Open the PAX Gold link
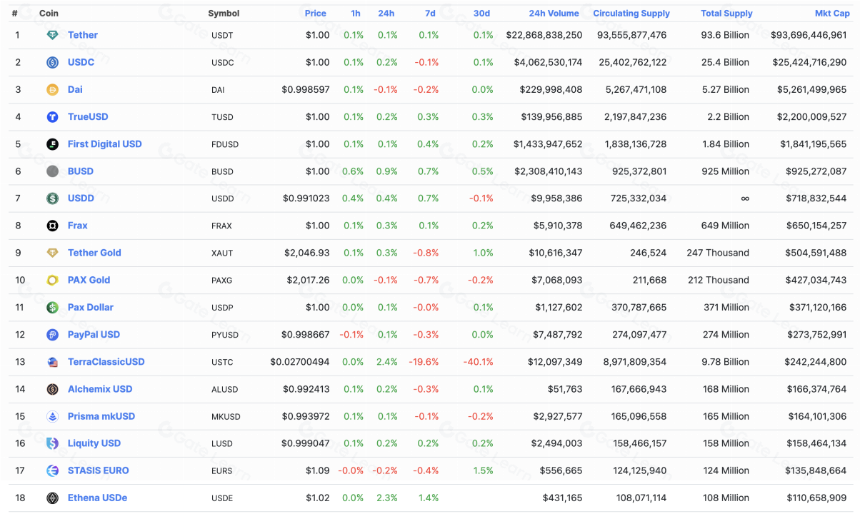The height and width of the screenshot is (514, 860). 89,280
